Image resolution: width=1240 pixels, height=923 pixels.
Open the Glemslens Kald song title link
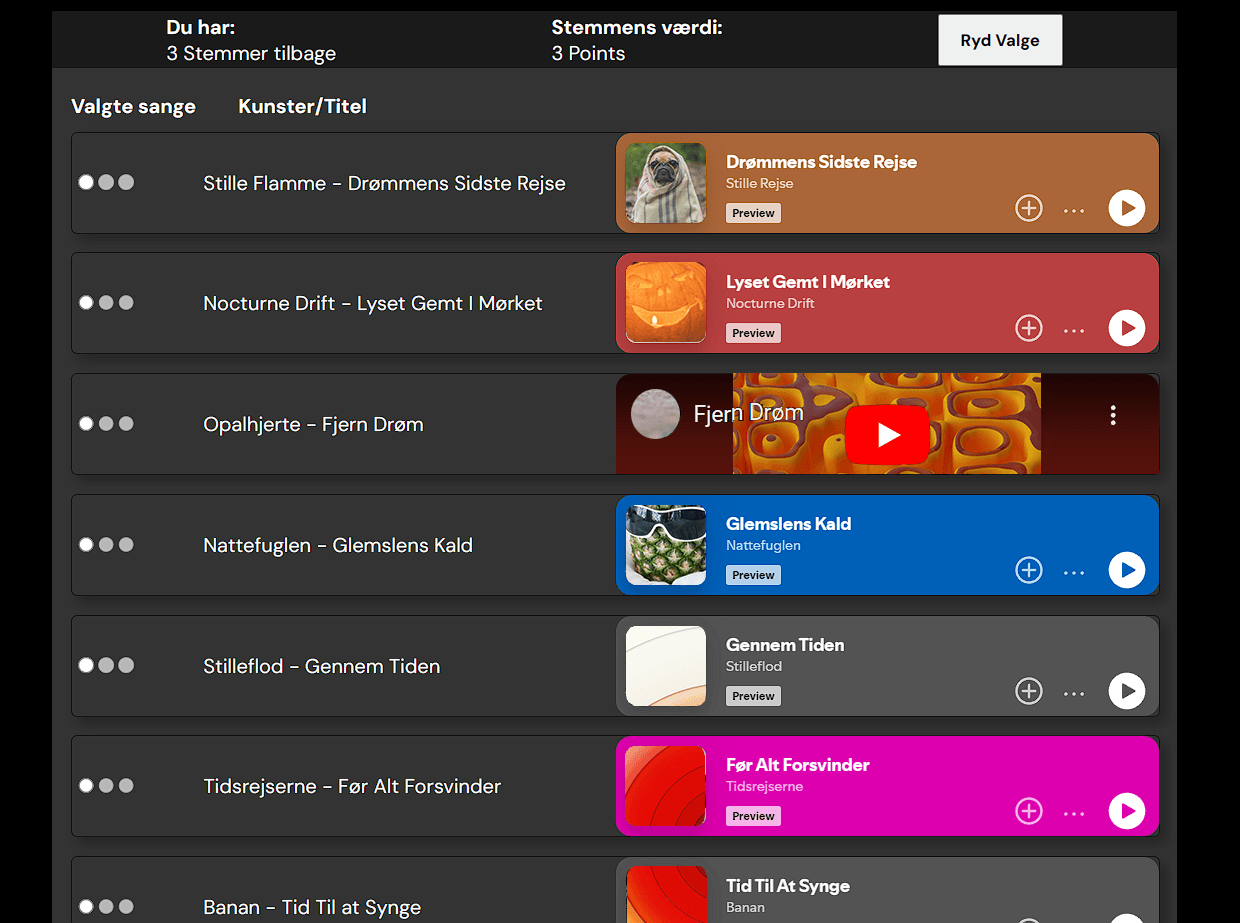788,524
